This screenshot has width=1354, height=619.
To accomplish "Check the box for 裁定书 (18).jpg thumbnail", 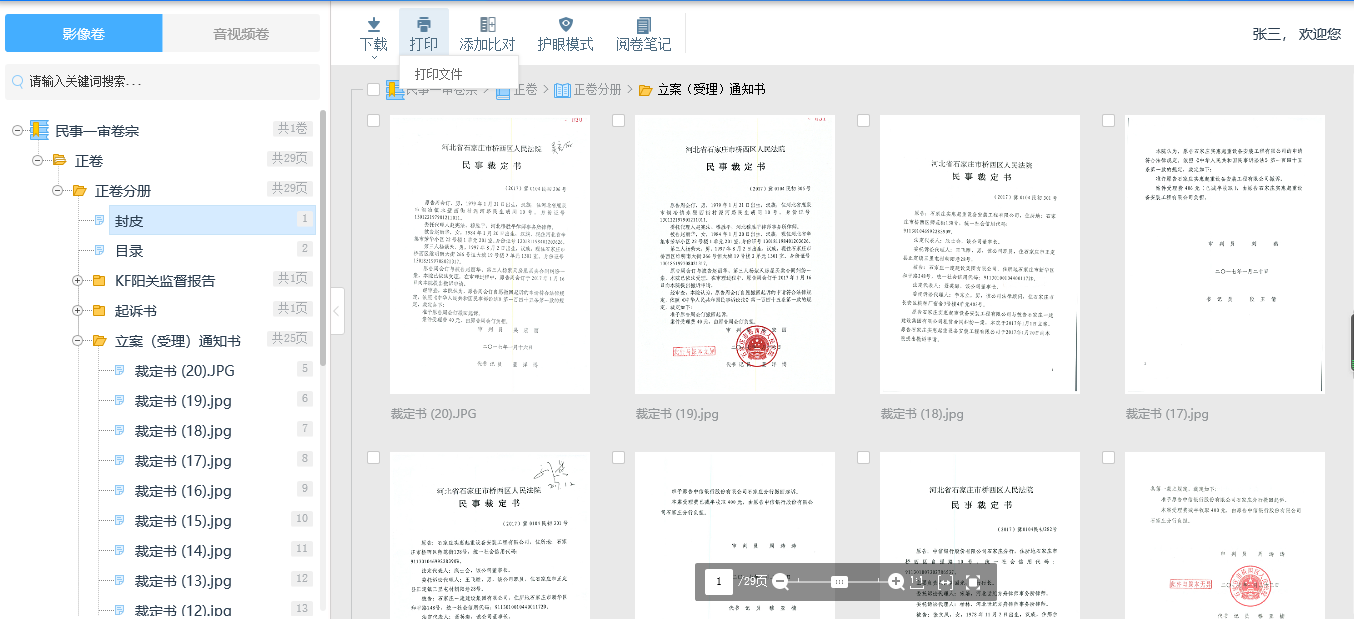I will 864,120.
